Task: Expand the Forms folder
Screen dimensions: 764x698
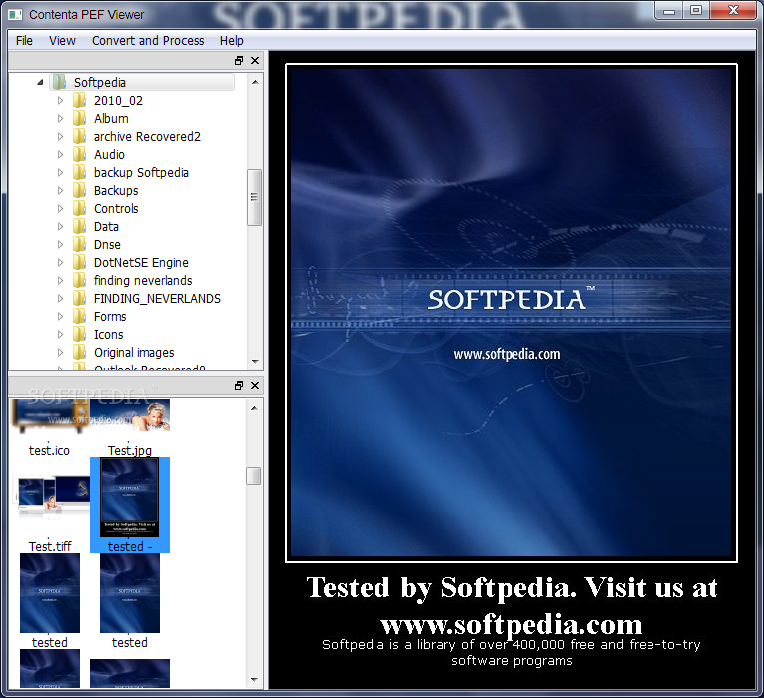Action: click(60, 317)
